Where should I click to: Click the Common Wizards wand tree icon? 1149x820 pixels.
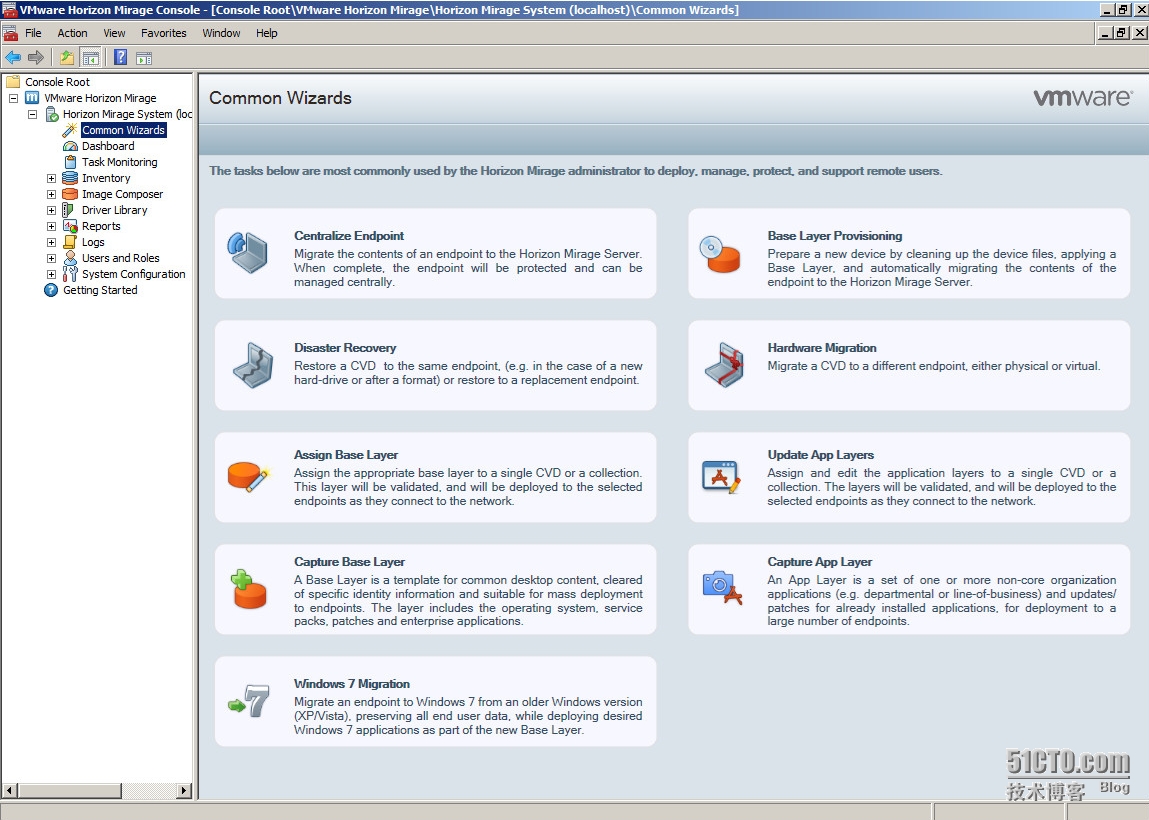[70, 130]
